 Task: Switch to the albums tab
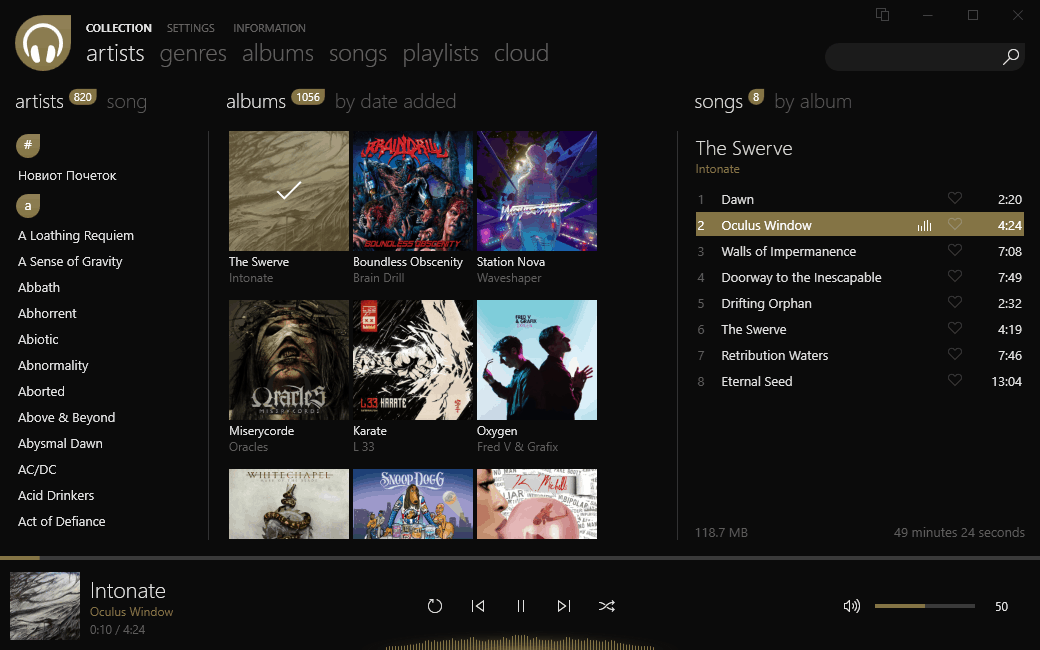click(x=278, y=53)
